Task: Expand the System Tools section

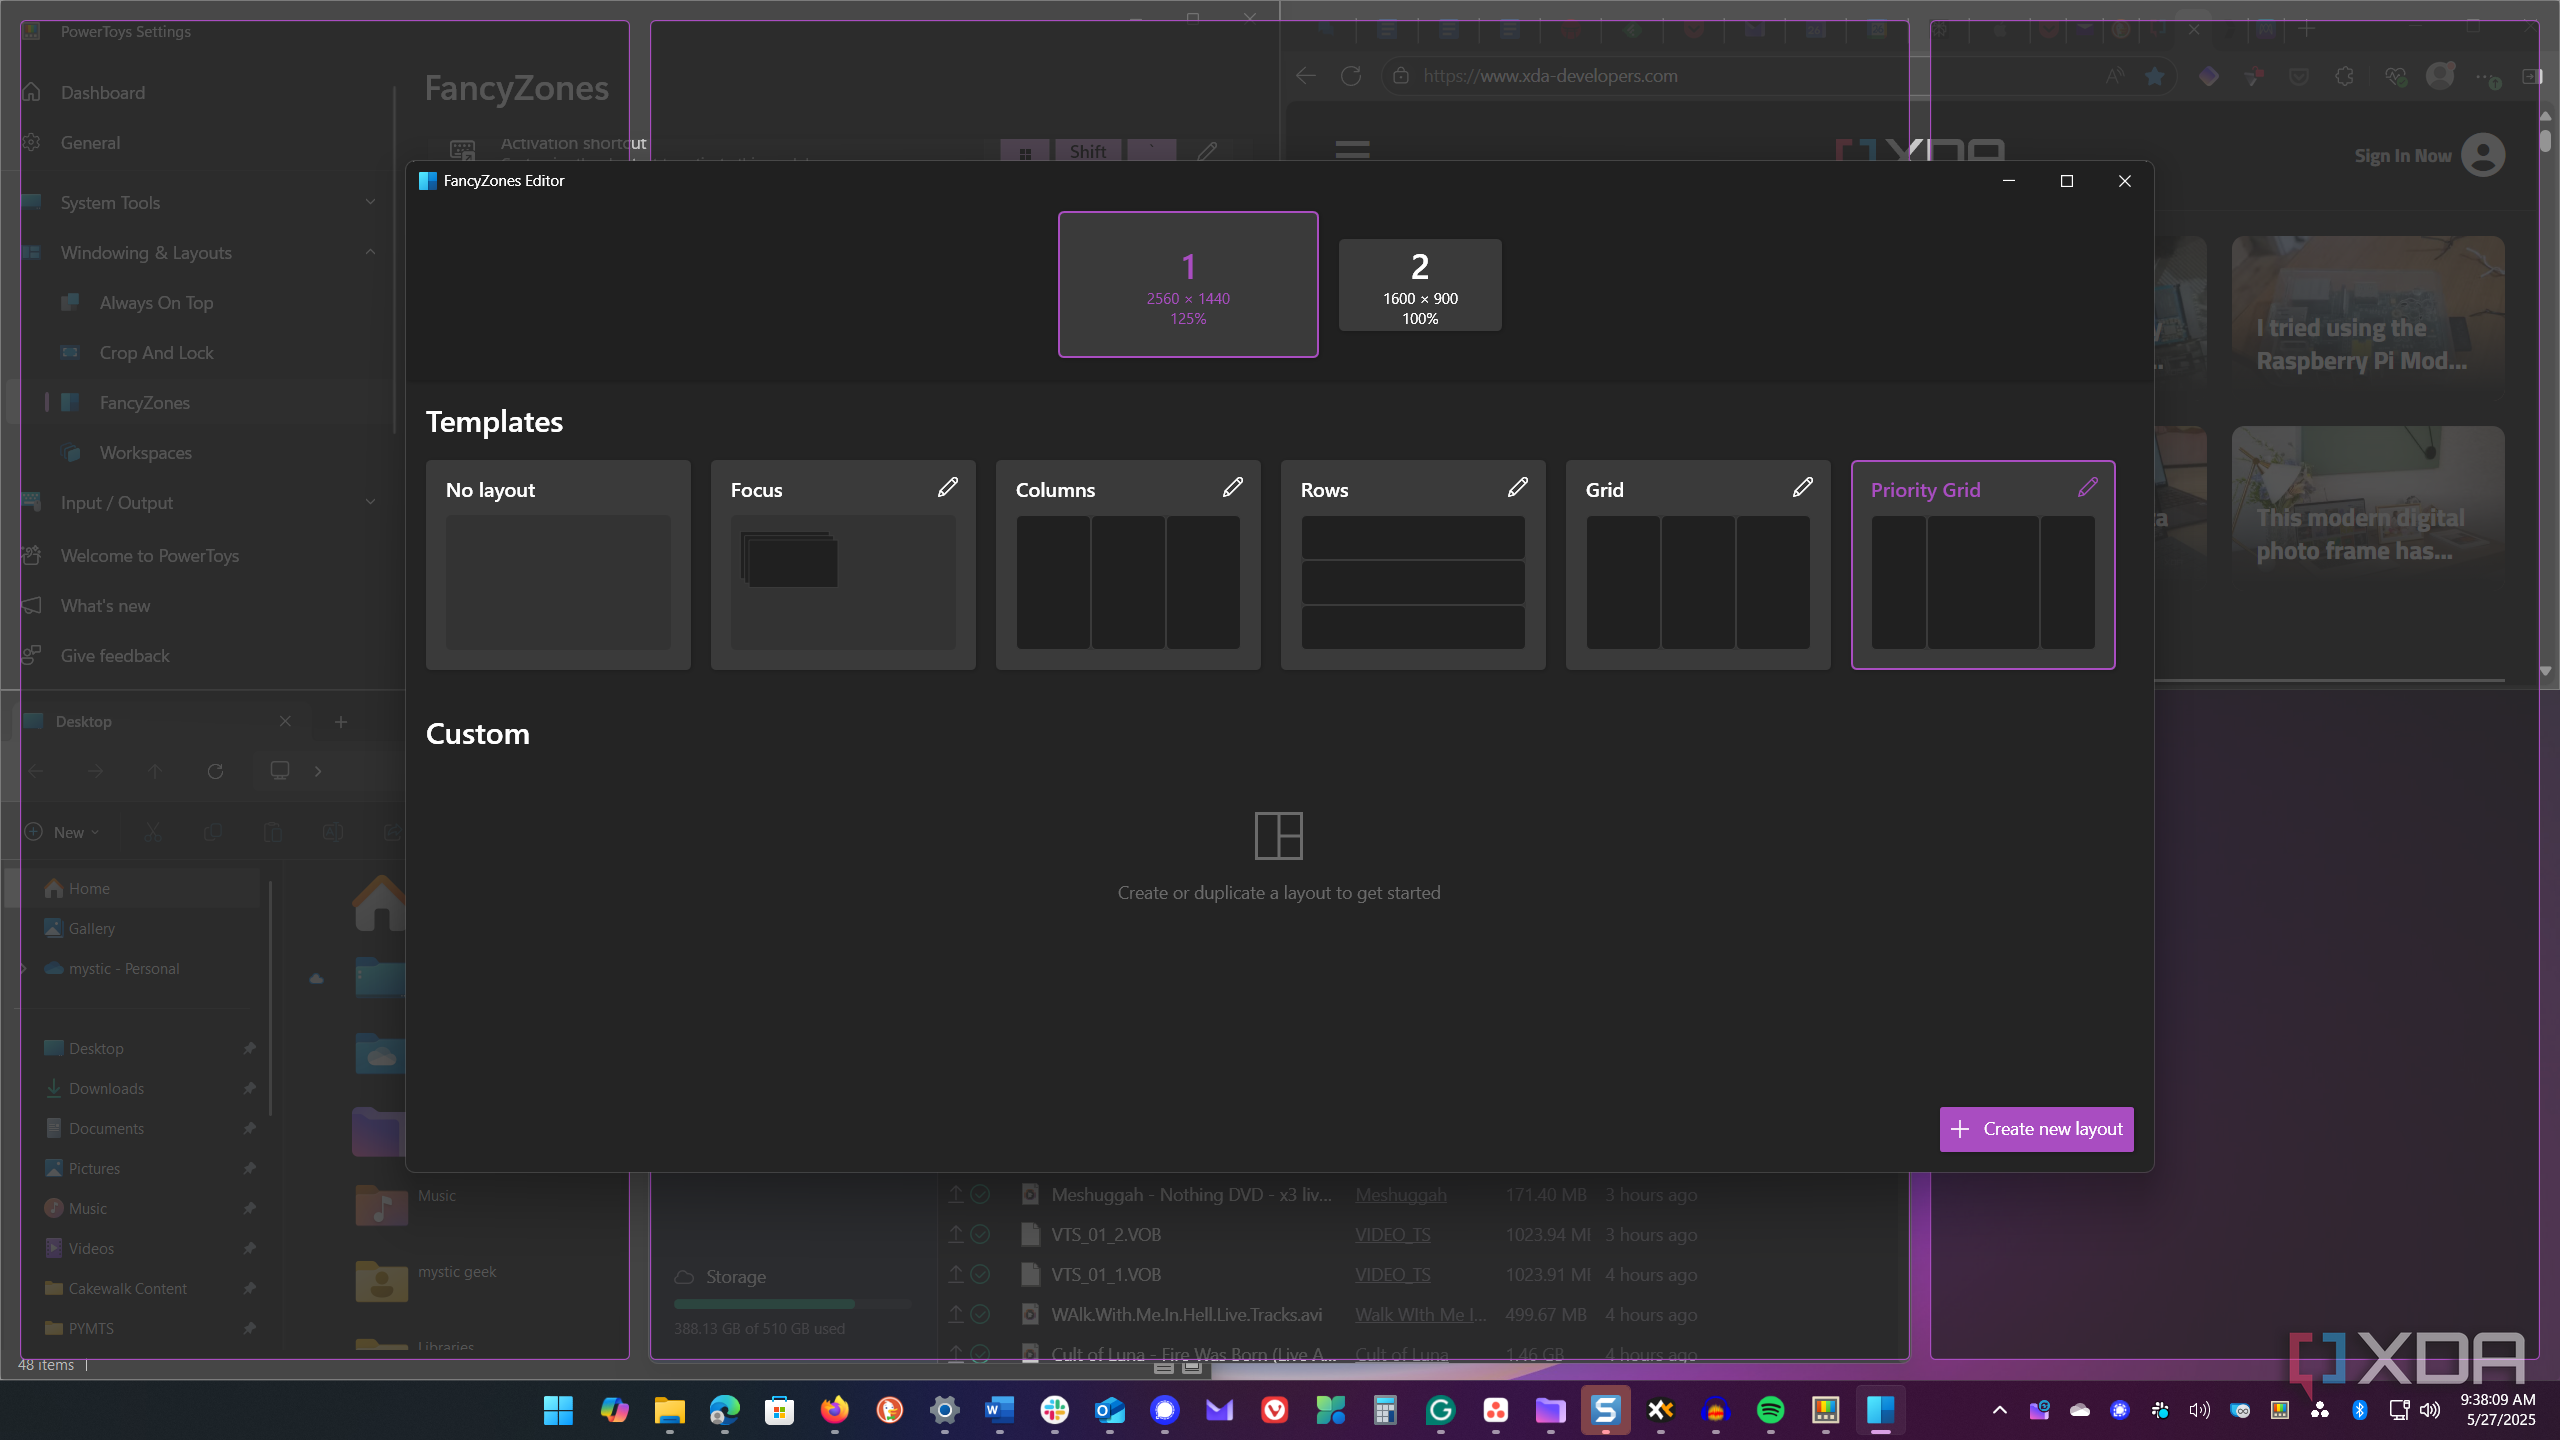Action: pyautogui.click(x=370, y=202)
